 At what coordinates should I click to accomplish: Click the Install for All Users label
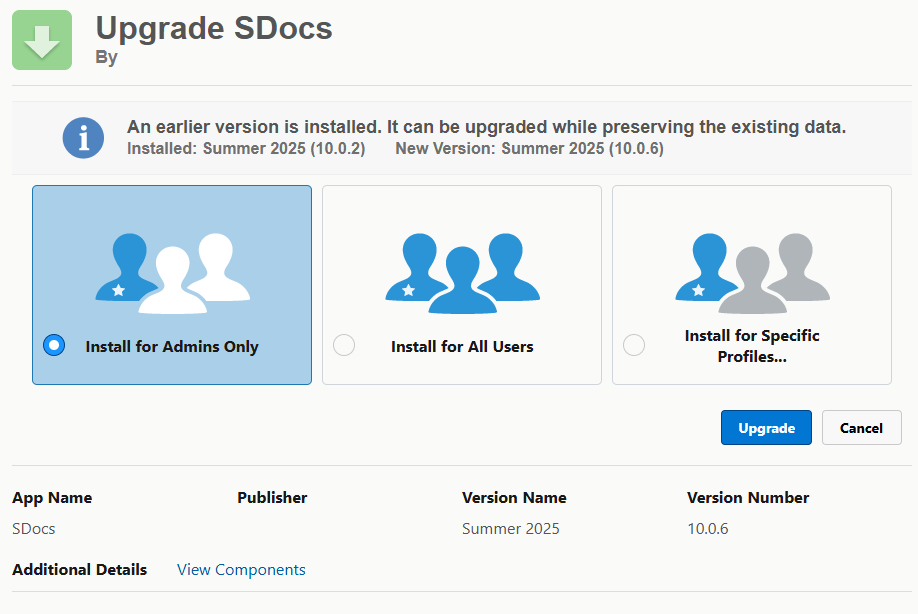click(x=462, y=347)
